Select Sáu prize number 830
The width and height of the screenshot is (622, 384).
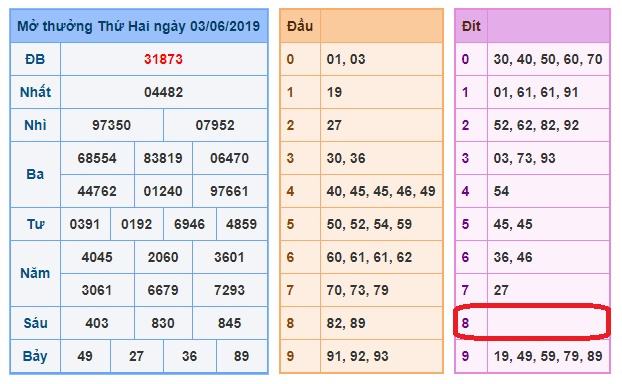[163, 323]
